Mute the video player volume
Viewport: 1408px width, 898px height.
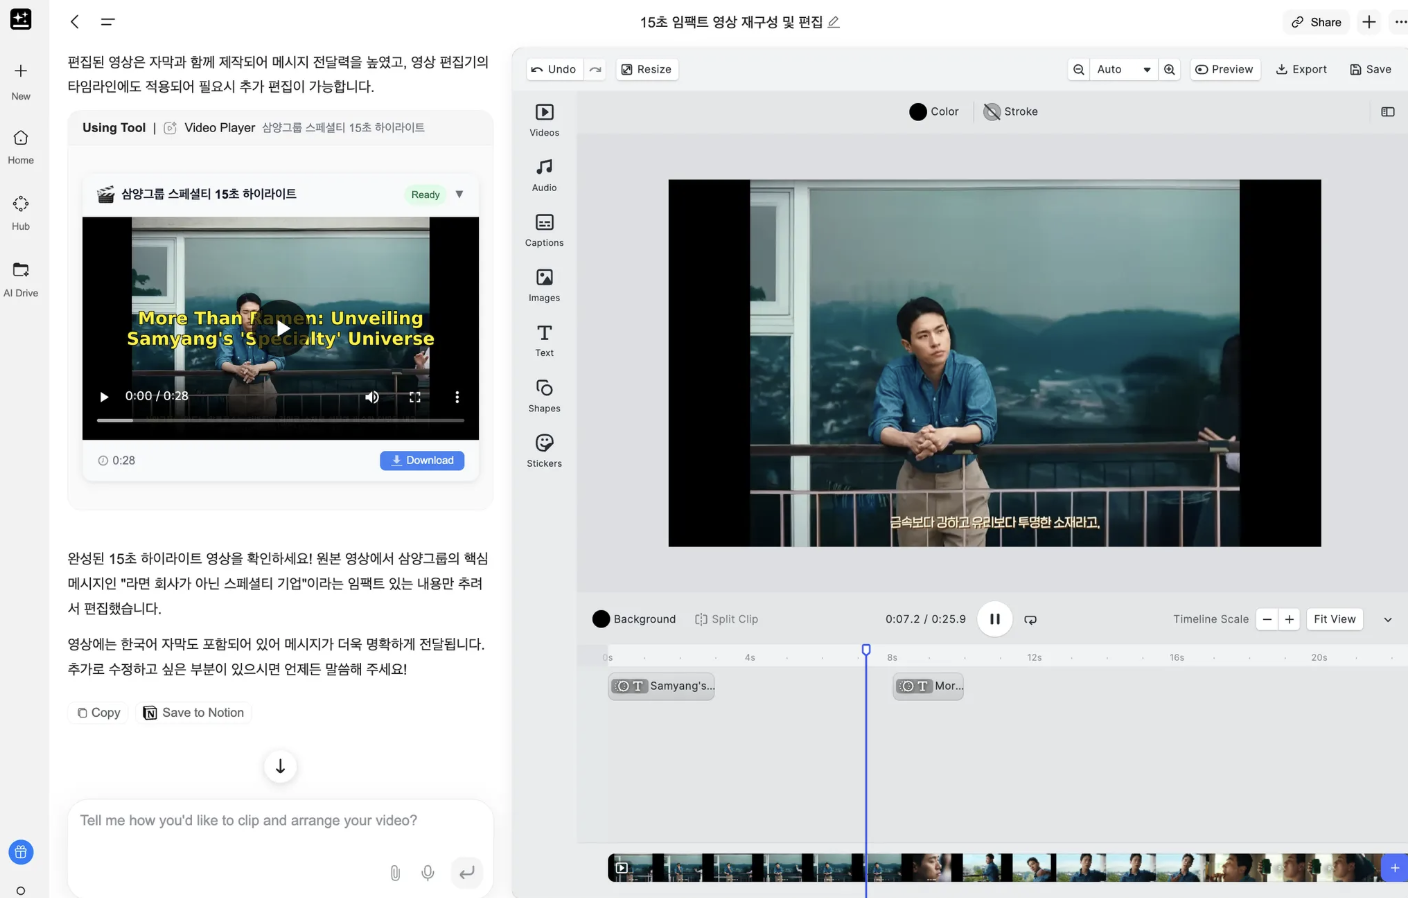(372, 397)
